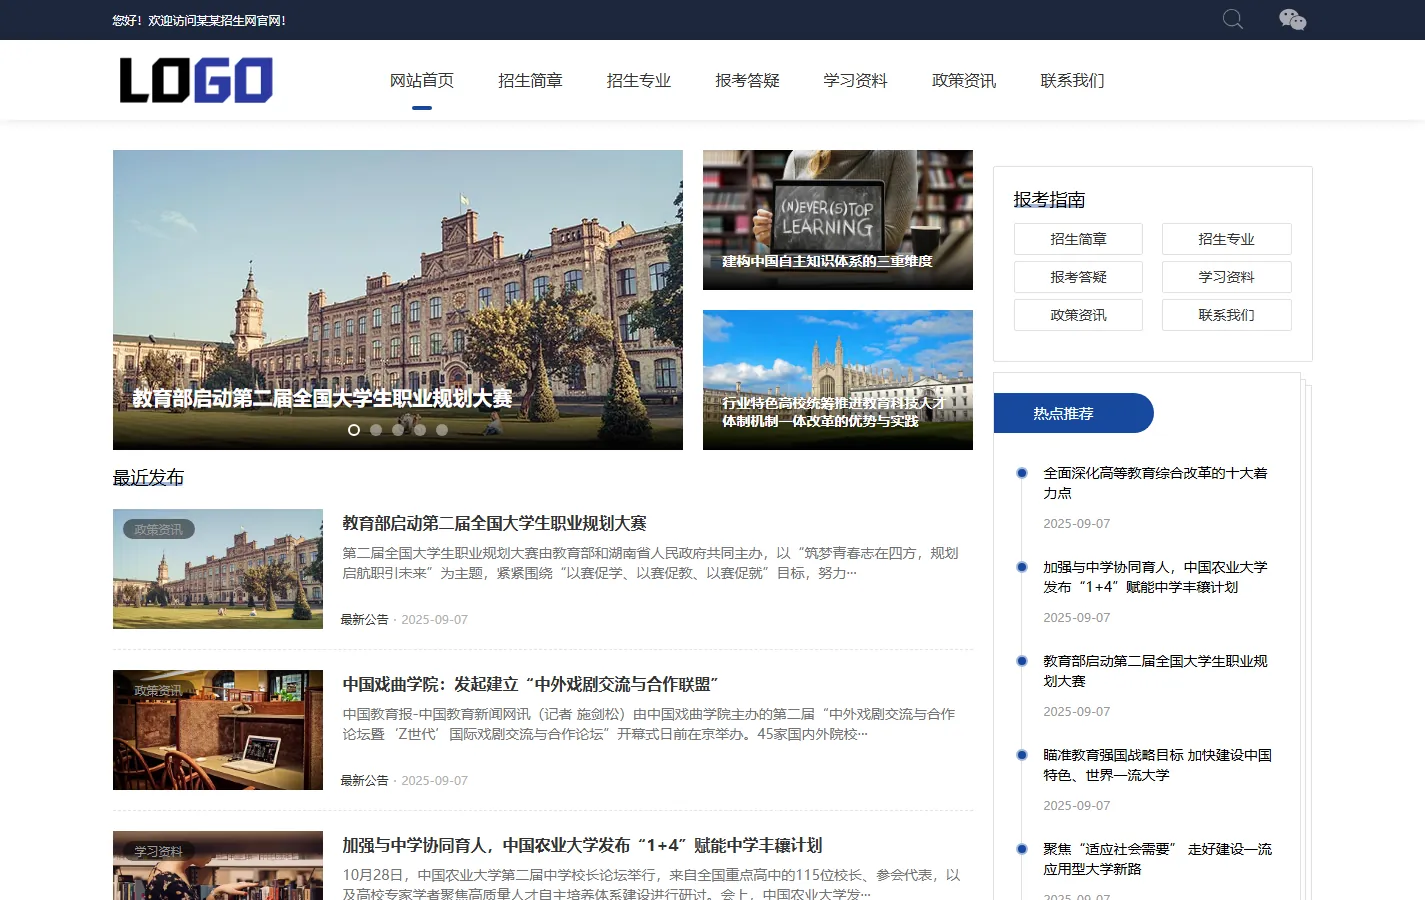Open sidebar article 教育部启动第二届全国大学生职业规划大赛
Image resolution: width=1425 pixels, height=900 pixels.
[1155, 671]
